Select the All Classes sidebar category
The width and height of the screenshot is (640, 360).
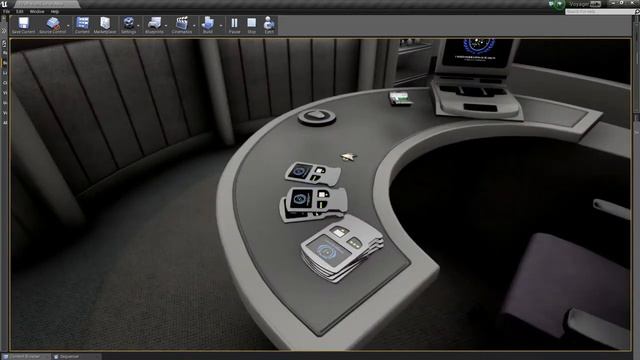[x=5, y=122]
